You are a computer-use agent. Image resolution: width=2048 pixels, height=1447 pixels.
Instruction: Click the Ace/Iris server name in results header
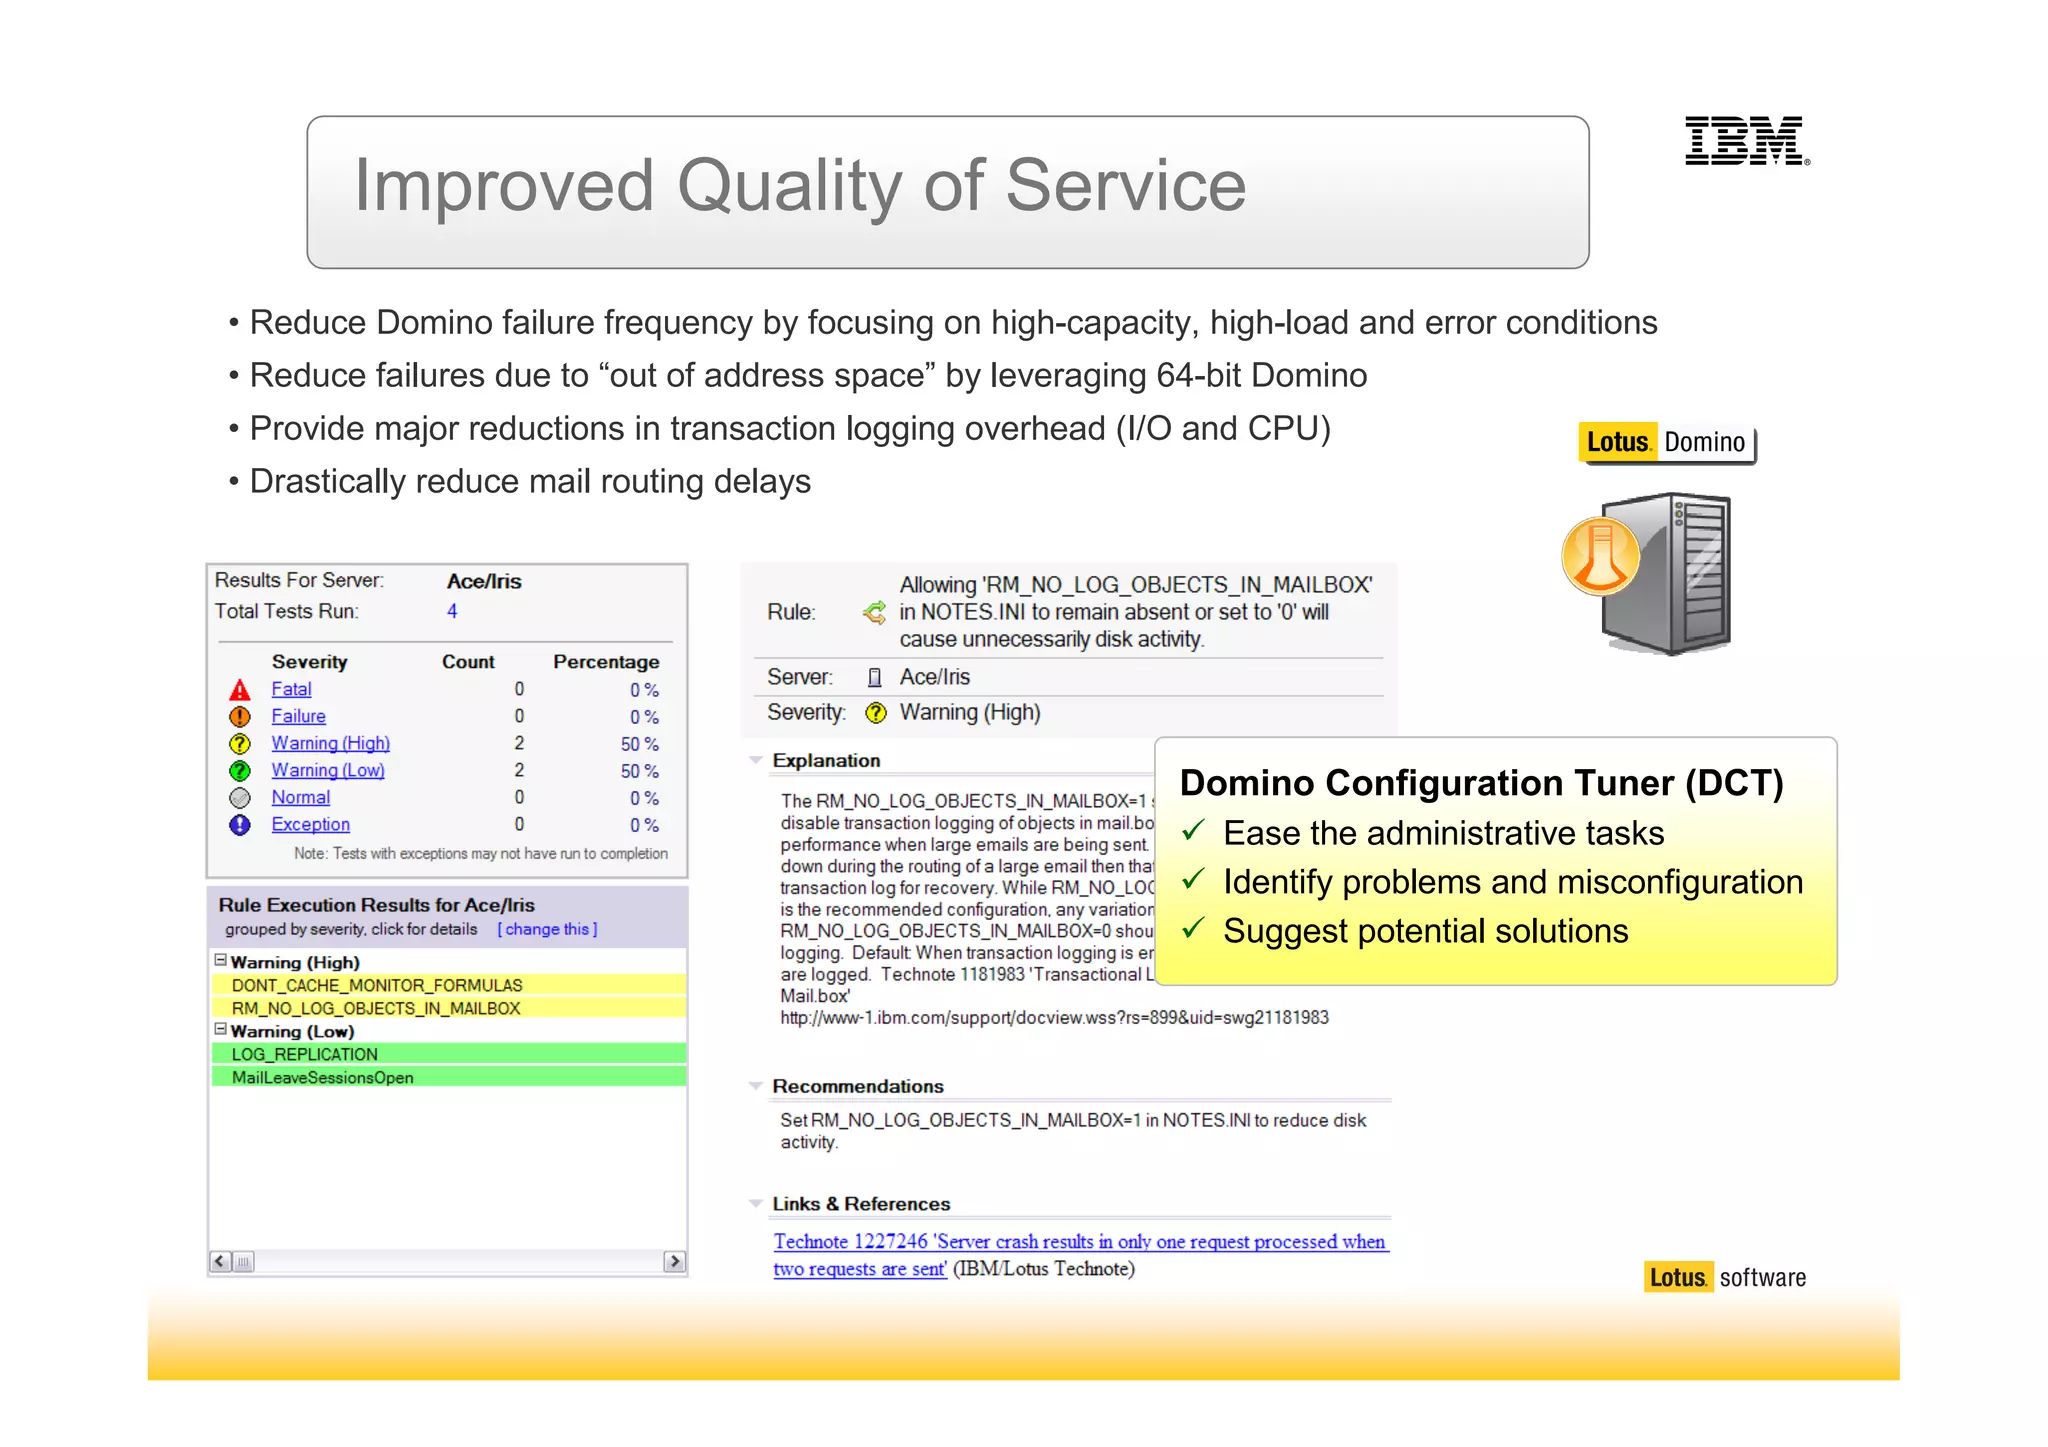(x=484, y=581)
